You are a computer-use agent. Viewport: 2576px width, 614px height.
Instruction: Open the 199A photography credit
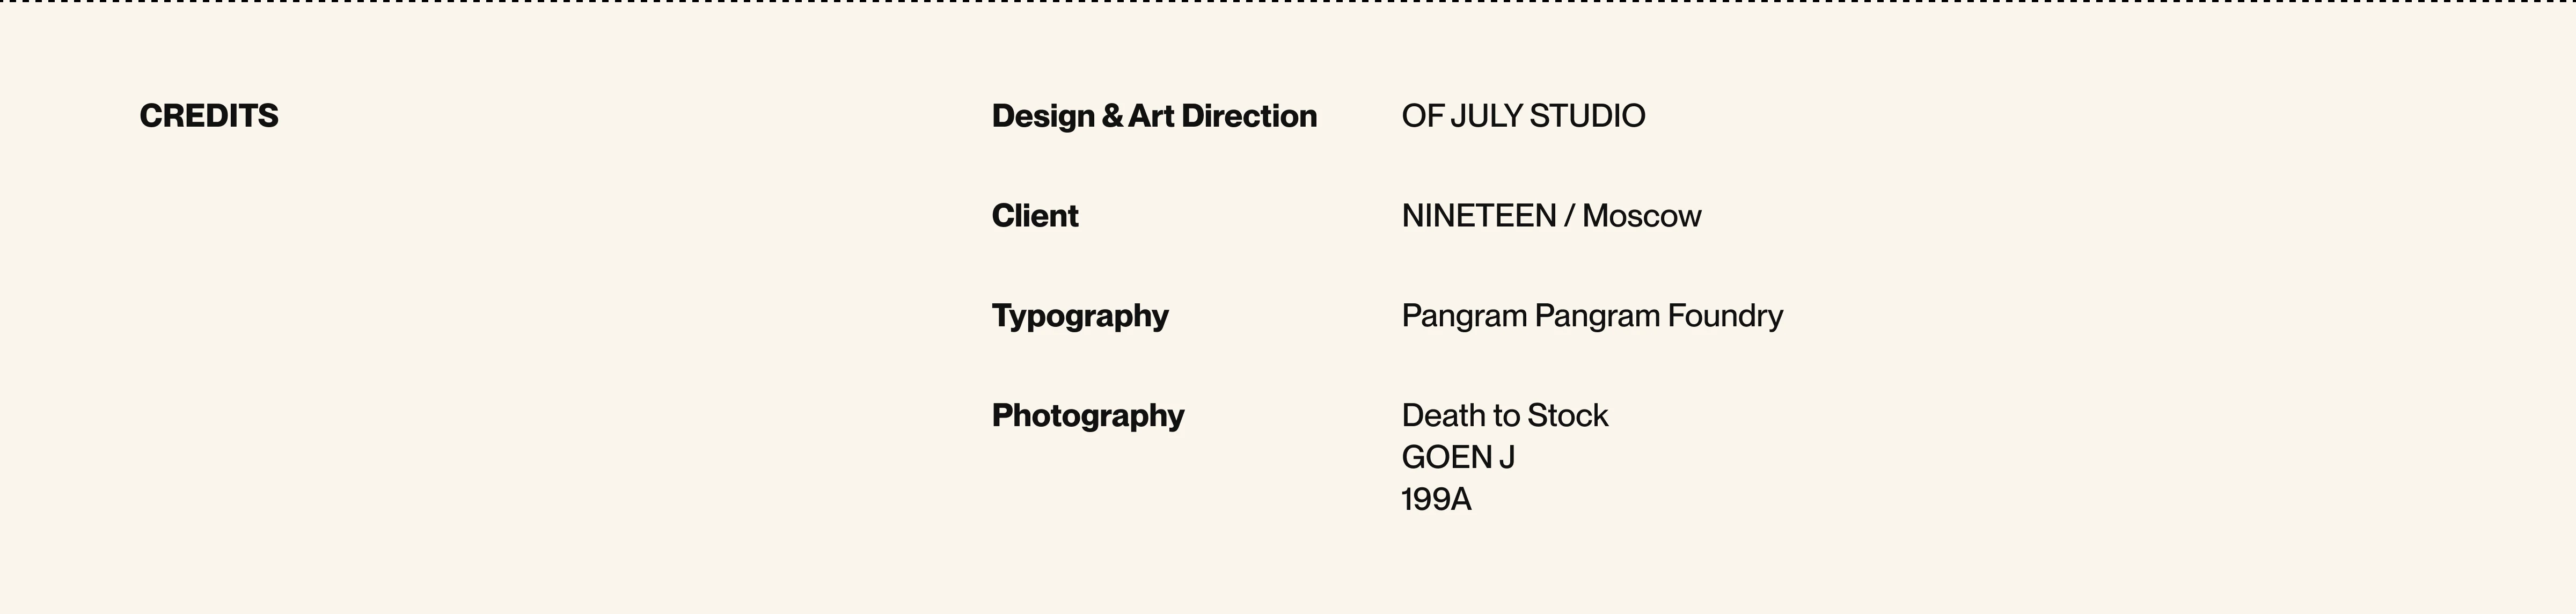tap(1435, 500)
